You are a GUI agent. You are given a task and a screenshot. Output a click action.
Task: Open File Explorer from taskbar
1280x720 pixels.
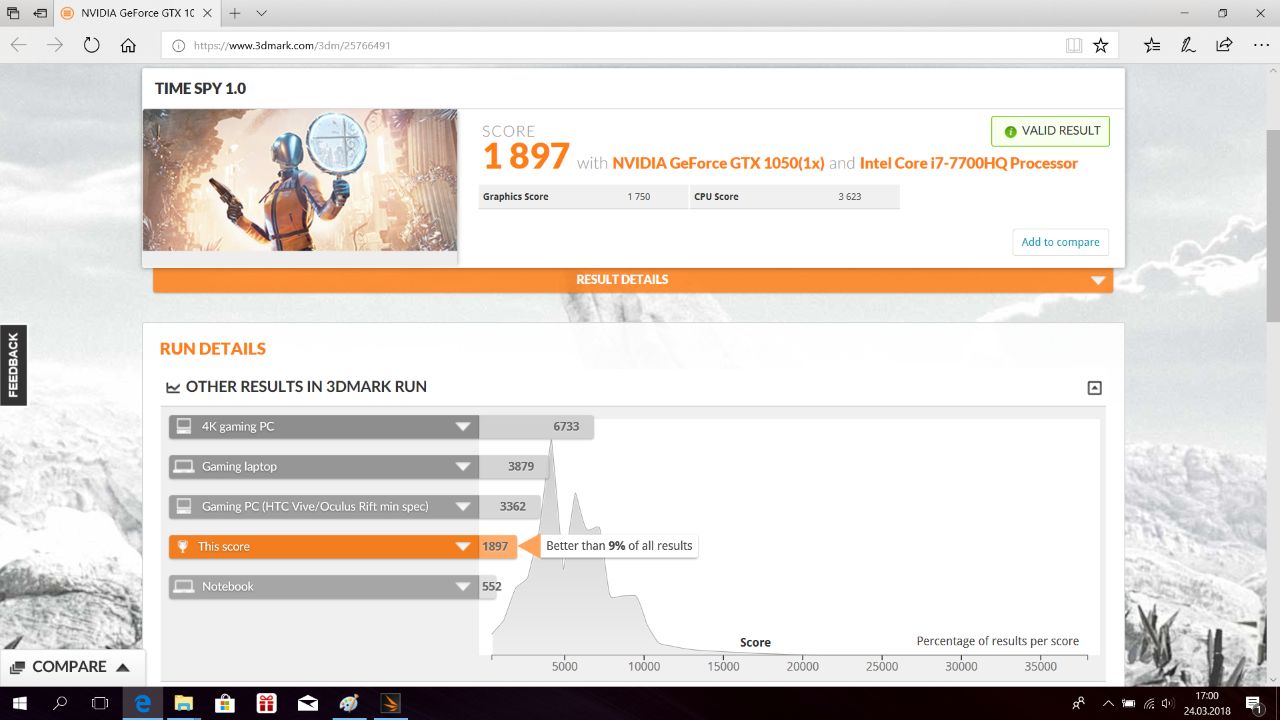pos(183,703)
